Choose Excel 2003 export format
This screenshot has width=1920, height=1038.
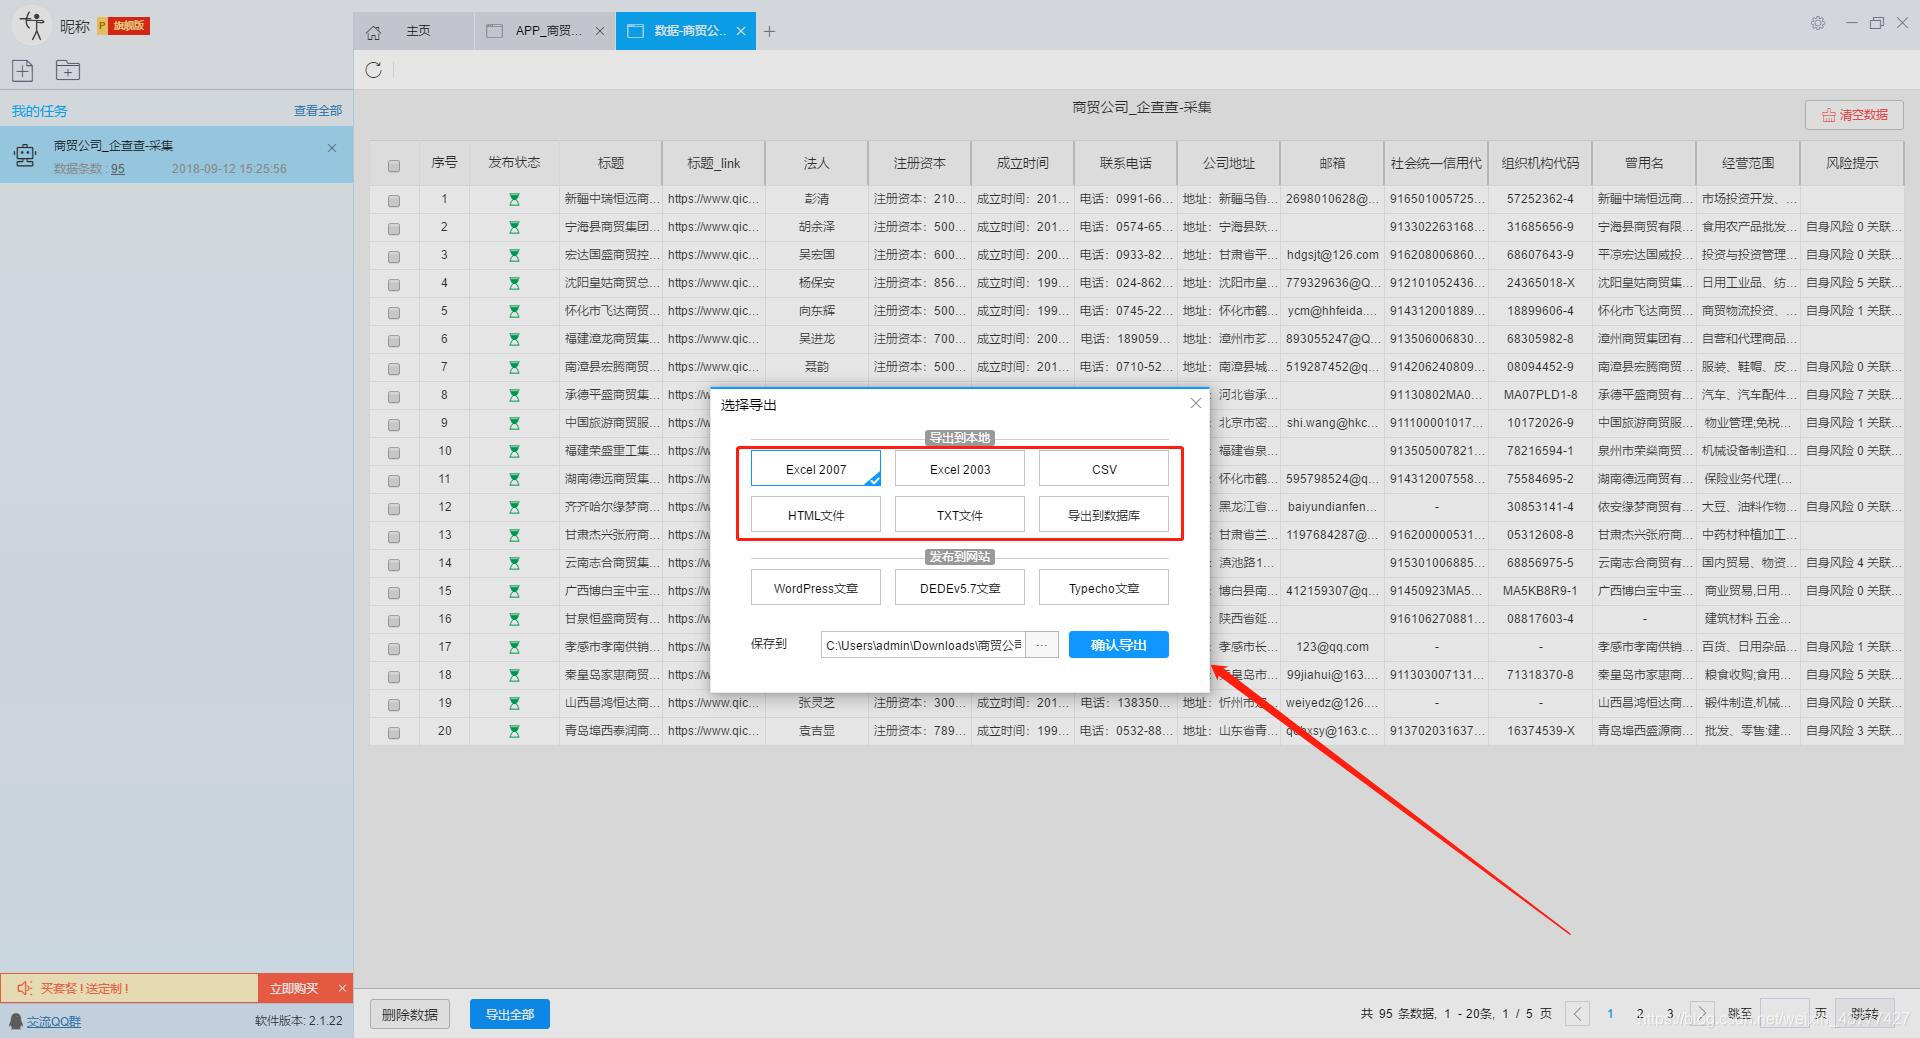[960, 468]
